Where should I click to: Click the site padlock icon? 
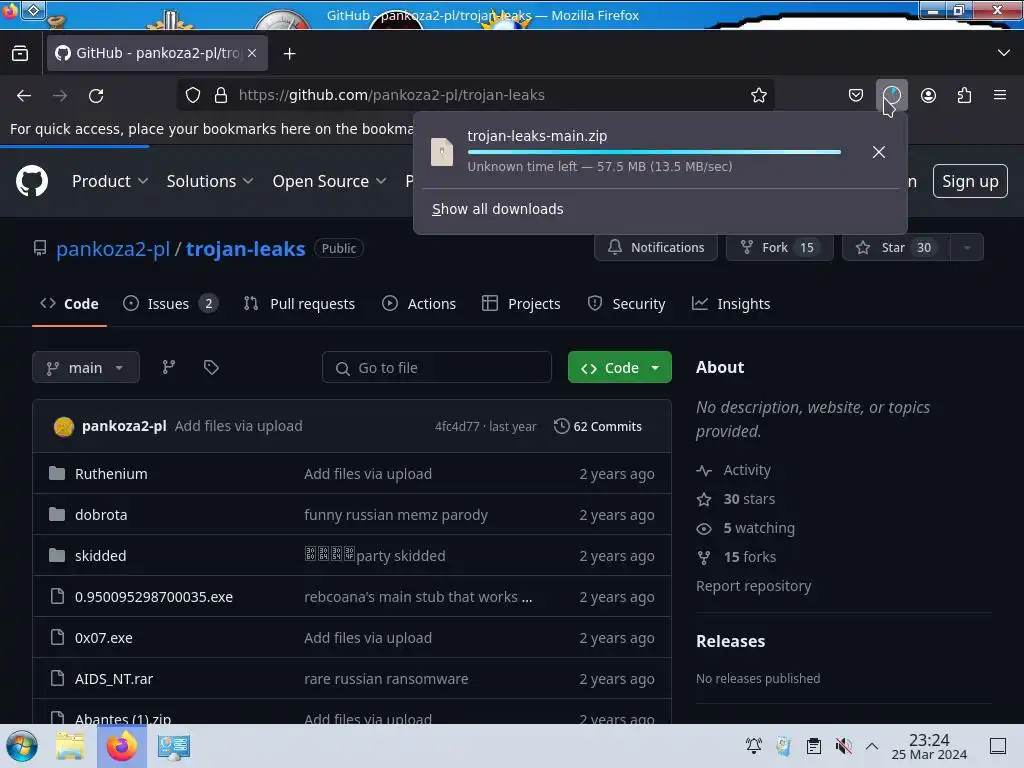(x=221, y=95)
